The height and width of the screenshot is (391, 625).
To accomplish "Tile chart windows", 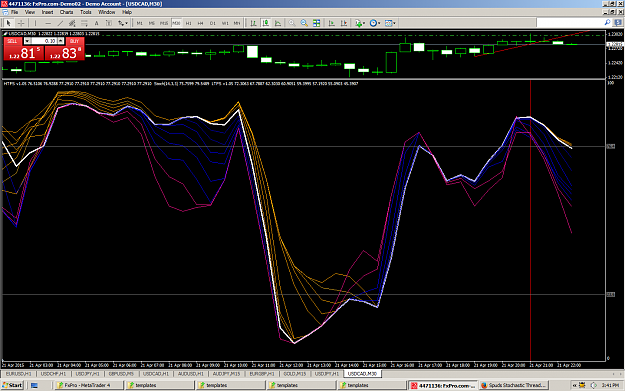I will click(x=316, y=23).
